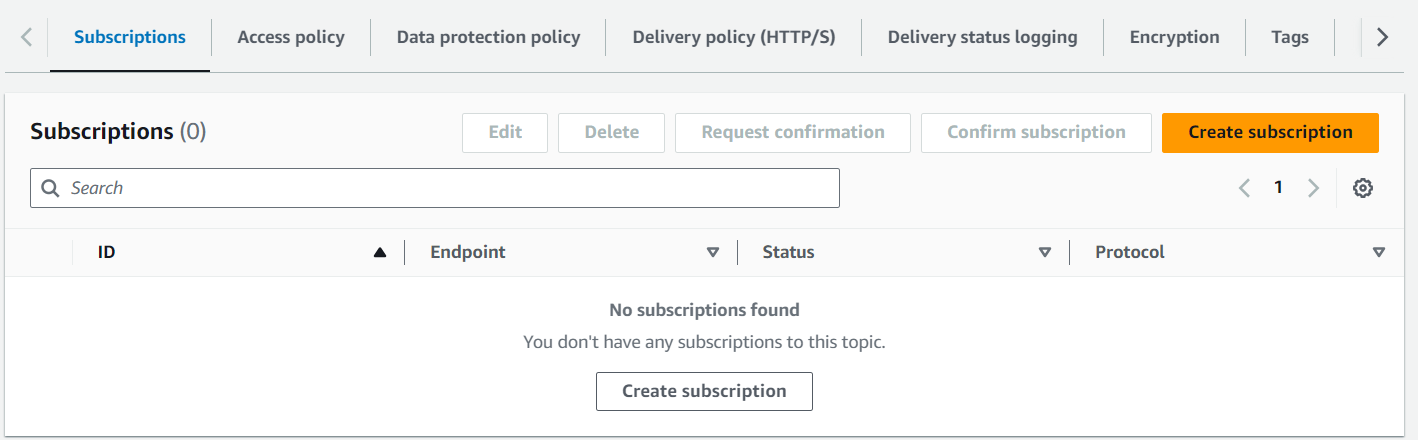This screenshot has height=440, width=1418.
Task: Sort by Protocol column arrow
Action: [x=1379, y=253]
